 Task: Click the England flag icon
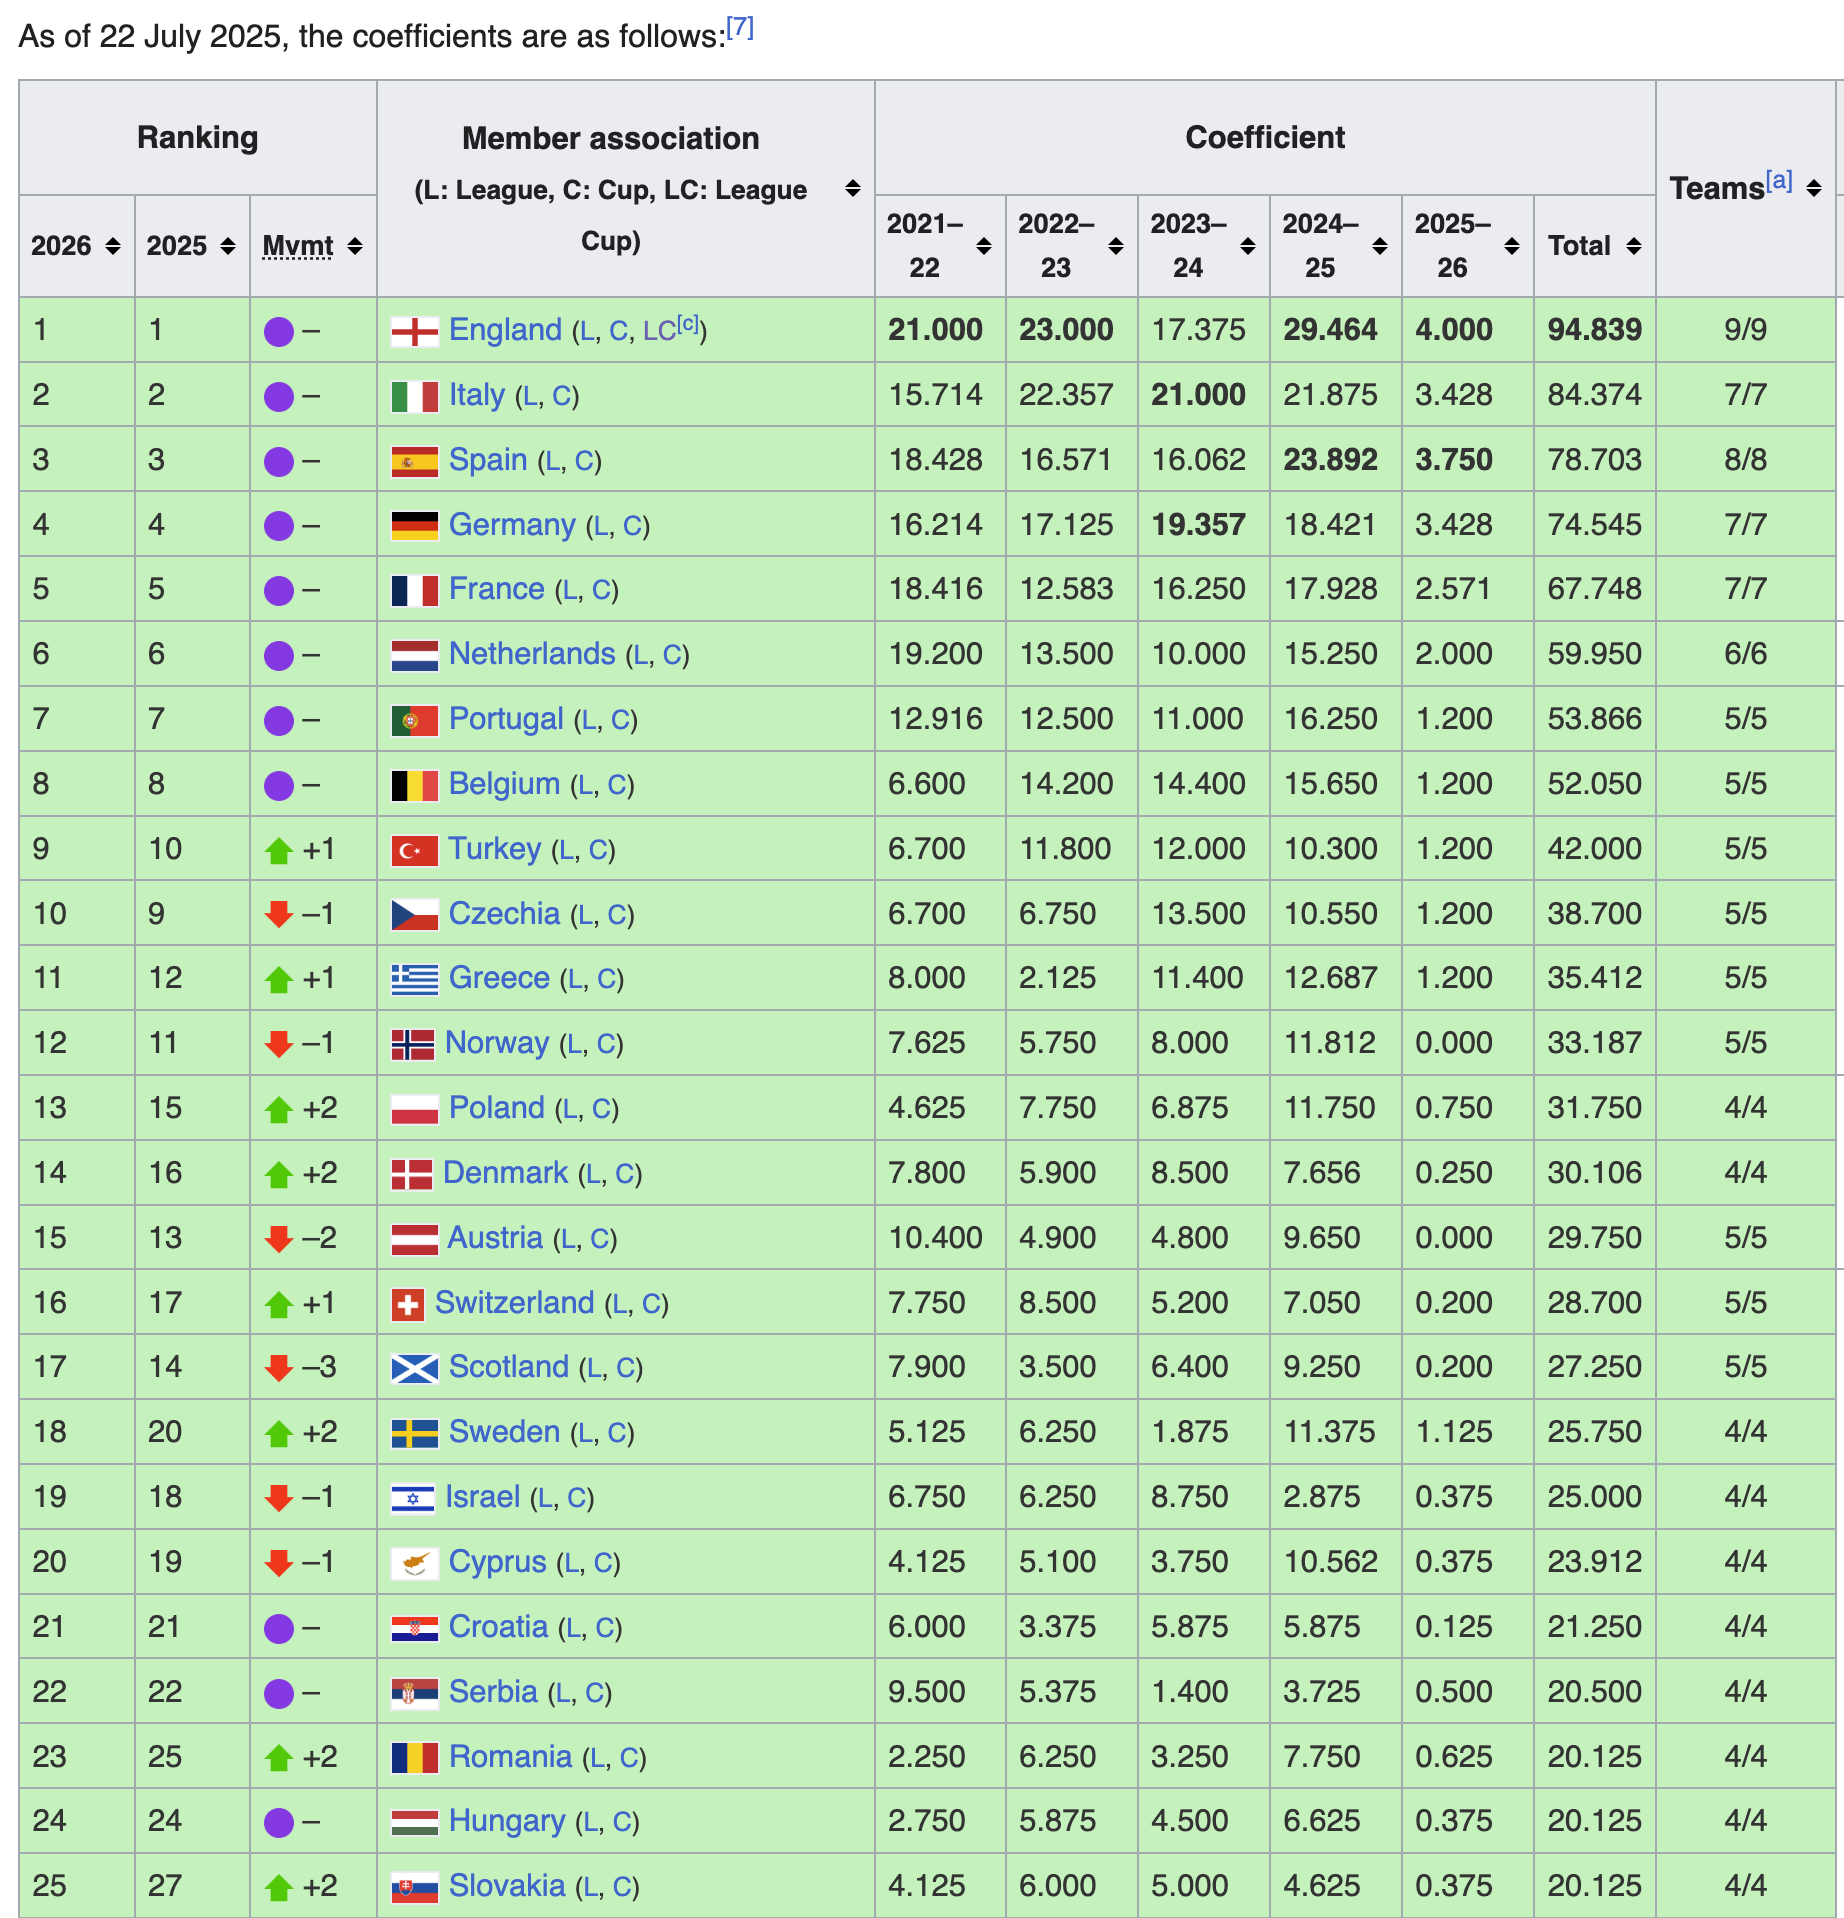[x=414, y=331]
